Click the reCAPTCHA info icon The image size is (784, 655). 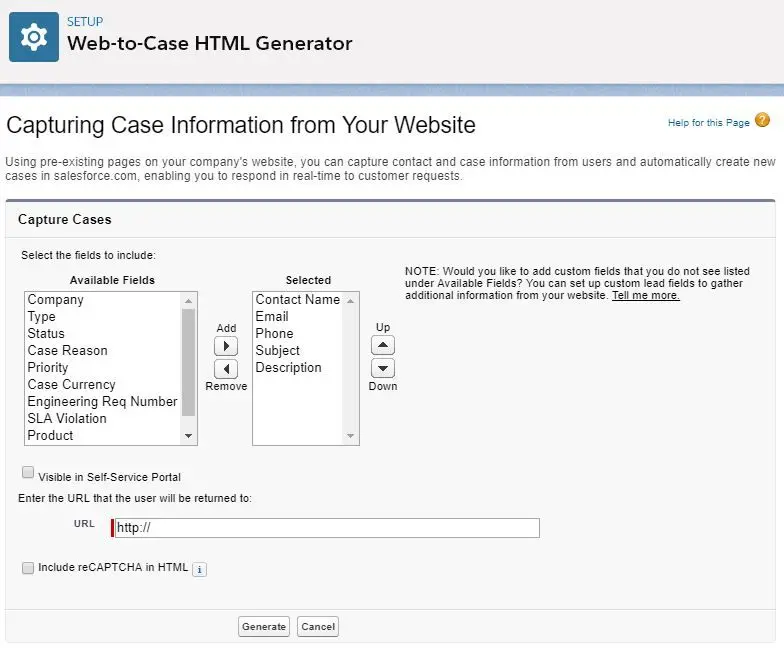click(x=200, y=570)
